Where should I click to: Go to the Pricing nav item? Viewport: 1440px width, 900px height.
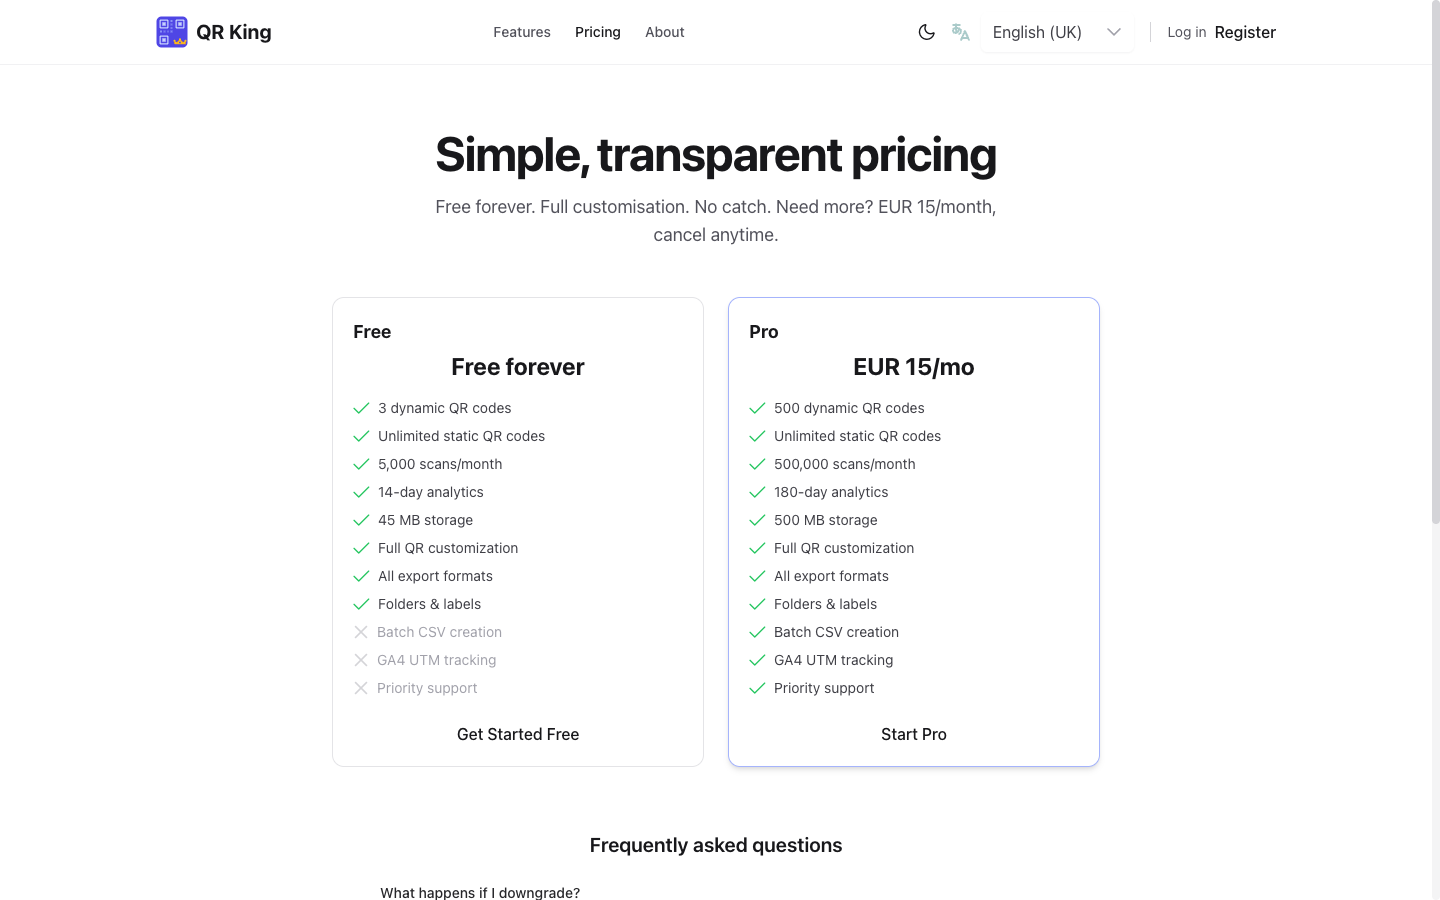[598, 32]
